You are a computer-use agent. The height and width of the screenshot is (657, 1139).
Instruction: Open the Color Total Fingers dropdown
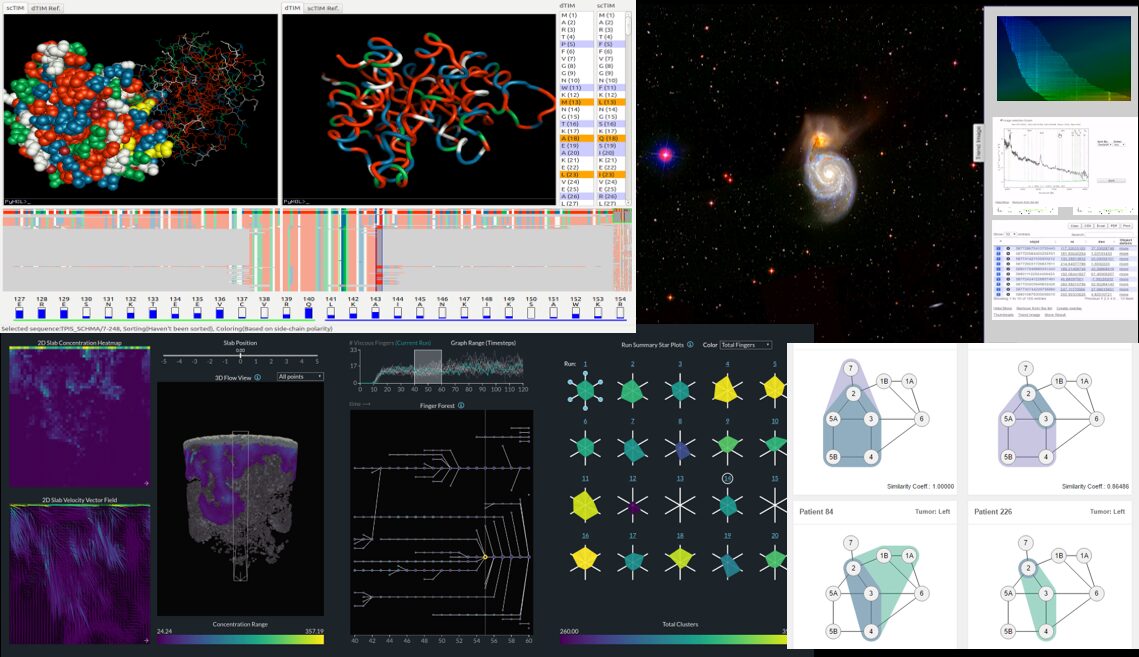coord(745,345)
